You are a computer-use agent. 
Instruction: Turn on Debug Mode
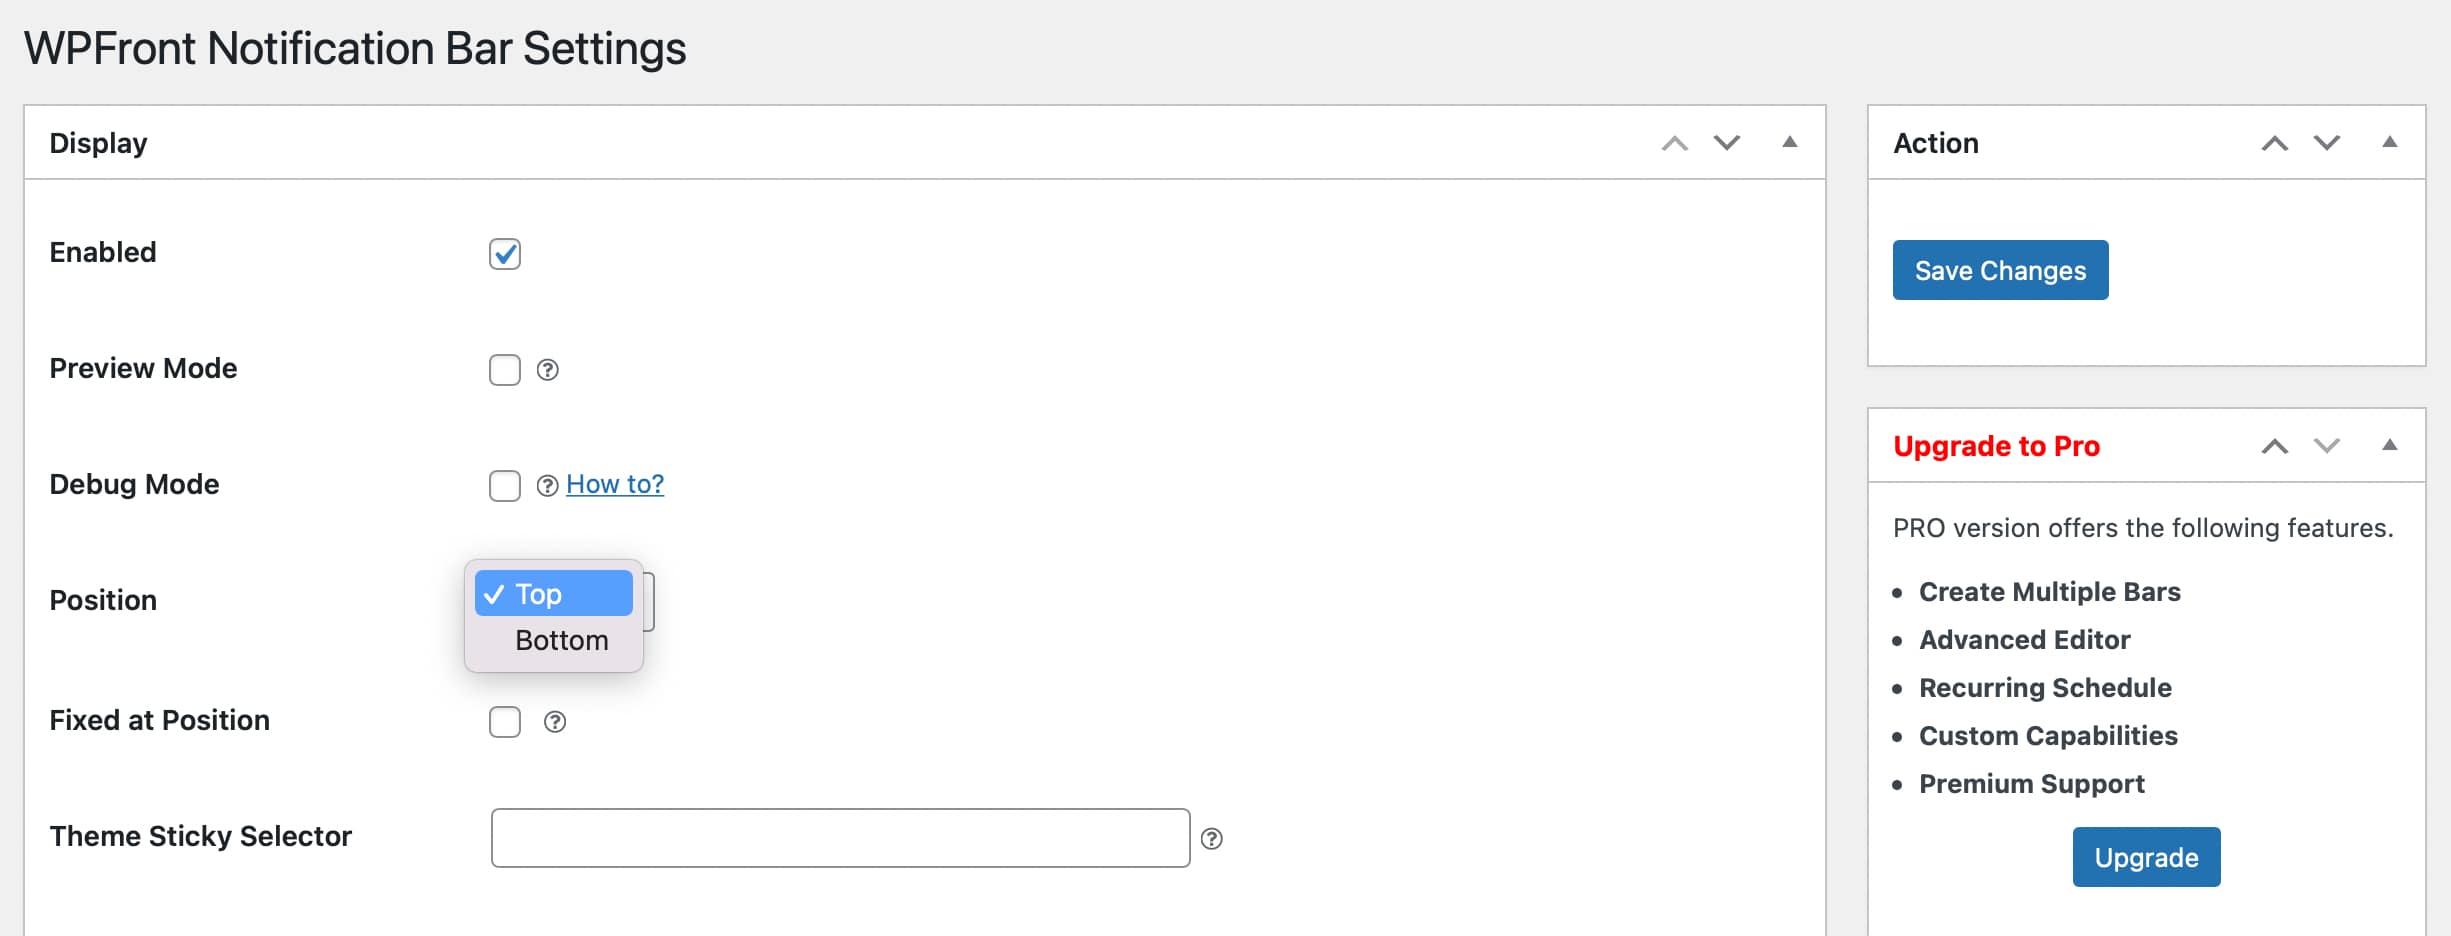point(505,486)
